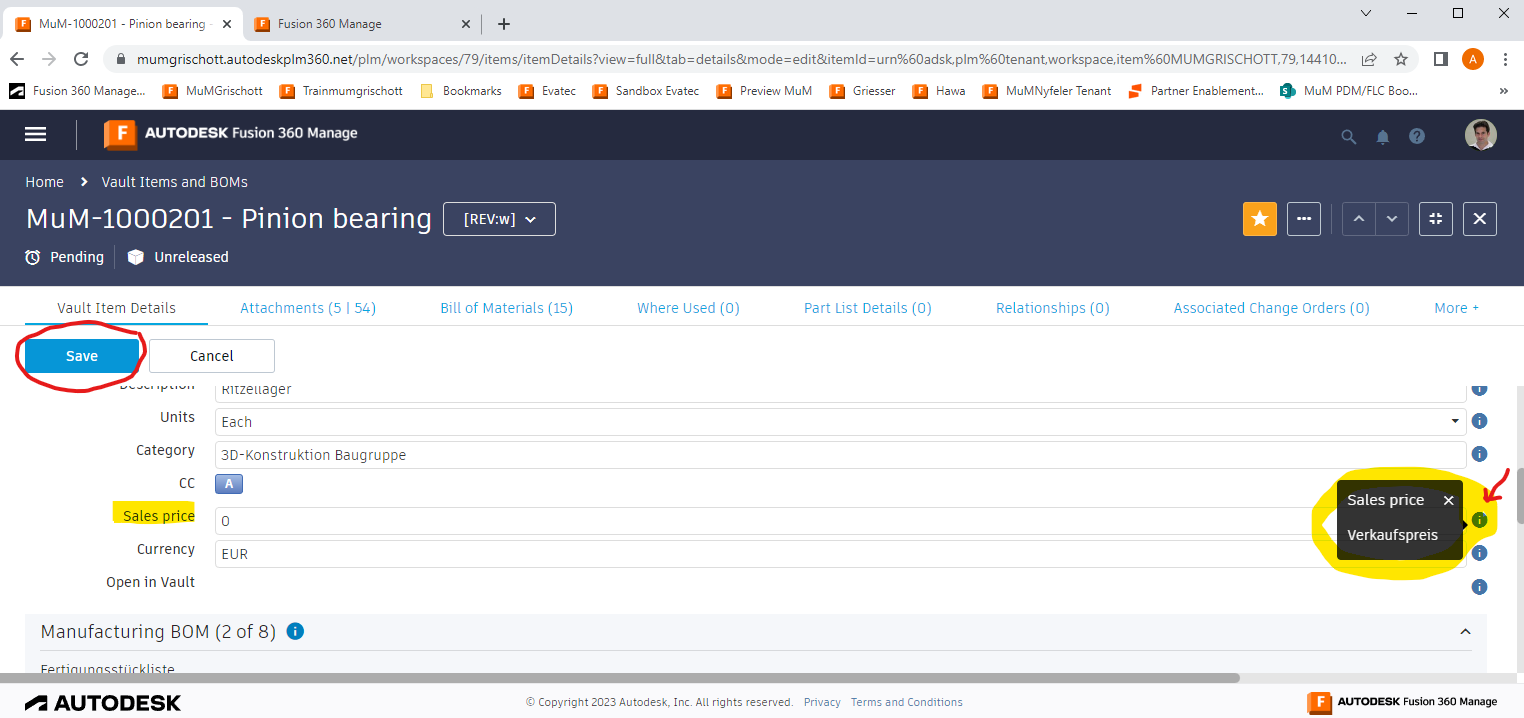Click the page vertical scrollbar
The width and height of the screenshot is (1524, 718).
[1519, 495]
